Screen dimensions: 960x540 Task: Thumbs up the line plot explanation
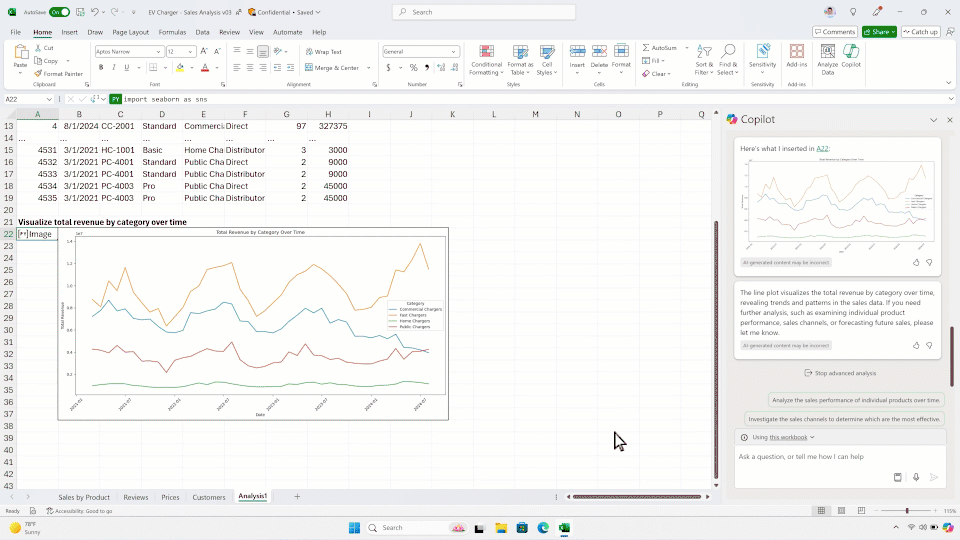pos(916,345)
